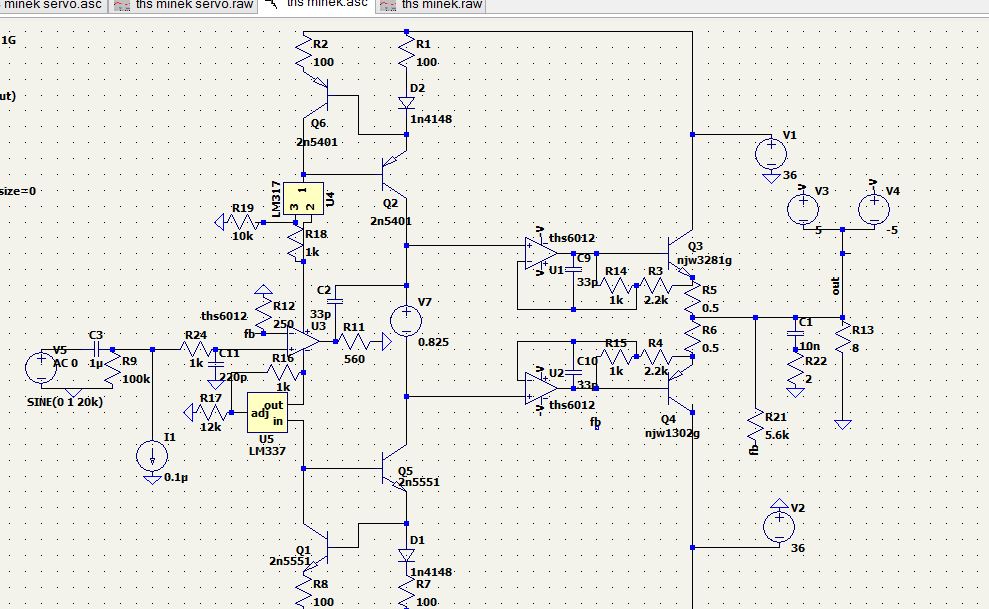Click voltage source V1 symbol
989x609 pixels.
771,153
